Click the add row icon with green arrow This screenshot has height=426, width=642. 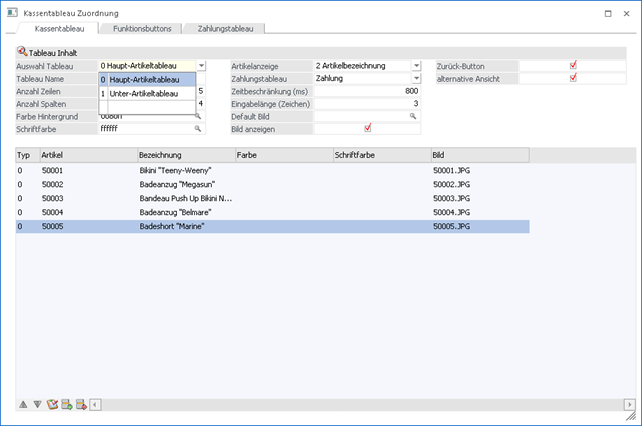click(66, 404)
